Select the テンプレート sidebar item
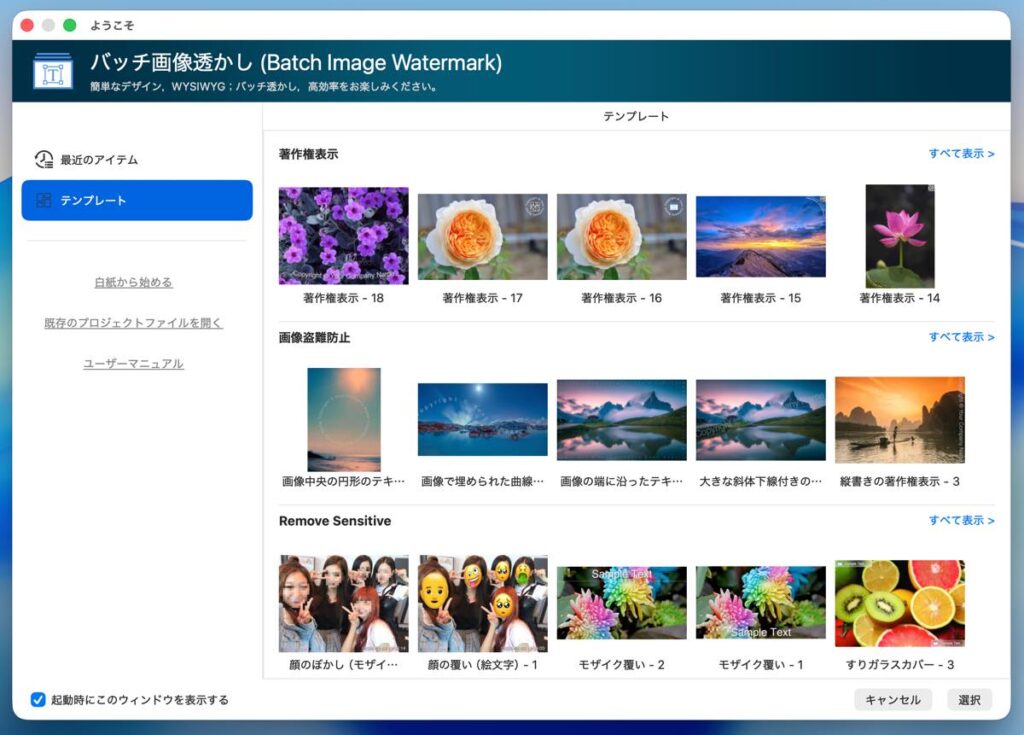 137,200
